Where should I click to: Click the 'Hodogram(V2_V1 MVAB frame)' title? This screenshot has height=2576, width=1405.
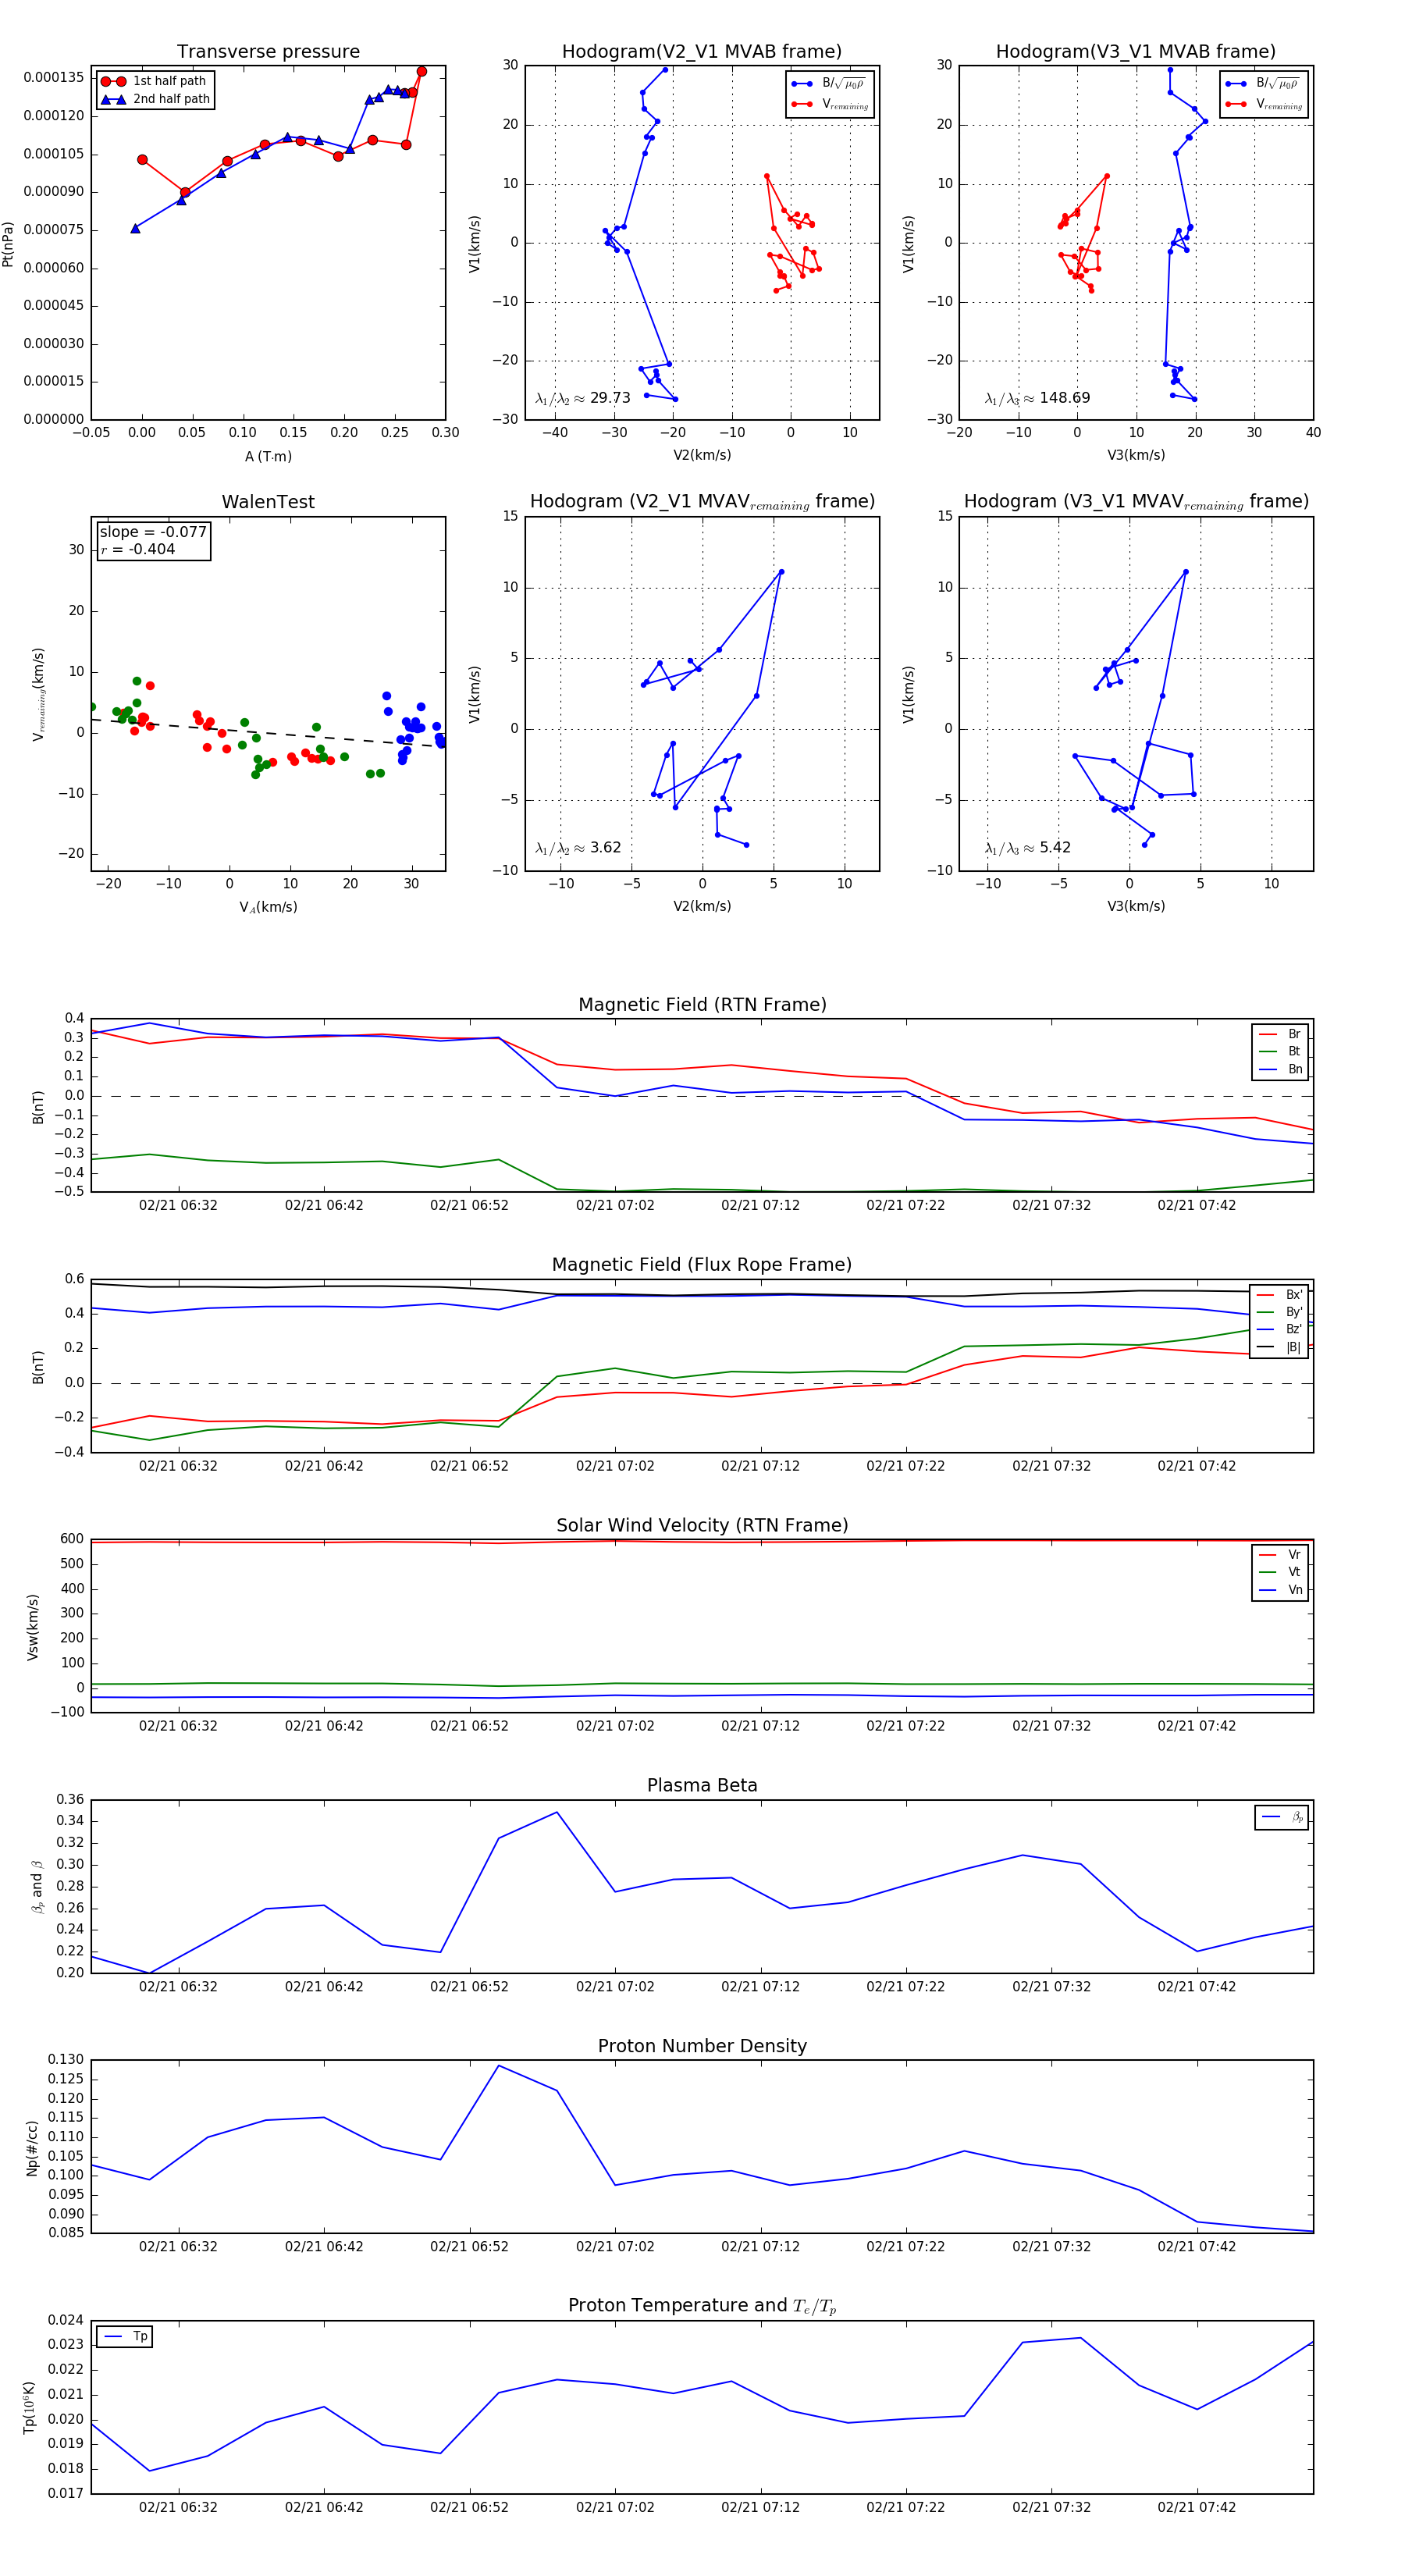(702, 52)
